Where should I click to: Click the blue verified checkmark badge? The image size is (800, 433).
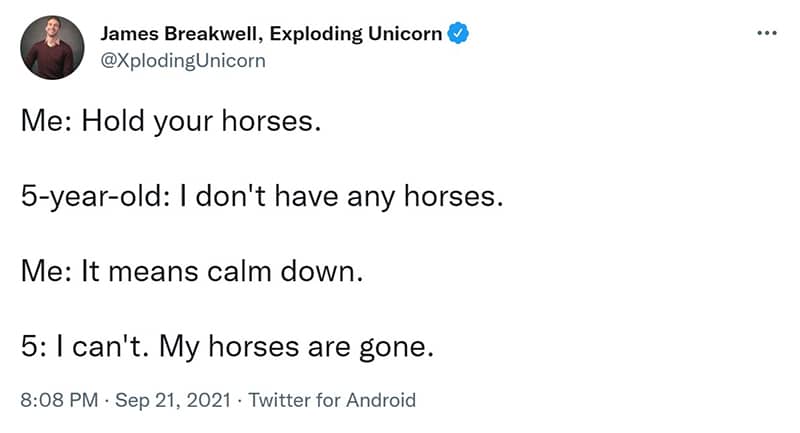tap(458, 33)
